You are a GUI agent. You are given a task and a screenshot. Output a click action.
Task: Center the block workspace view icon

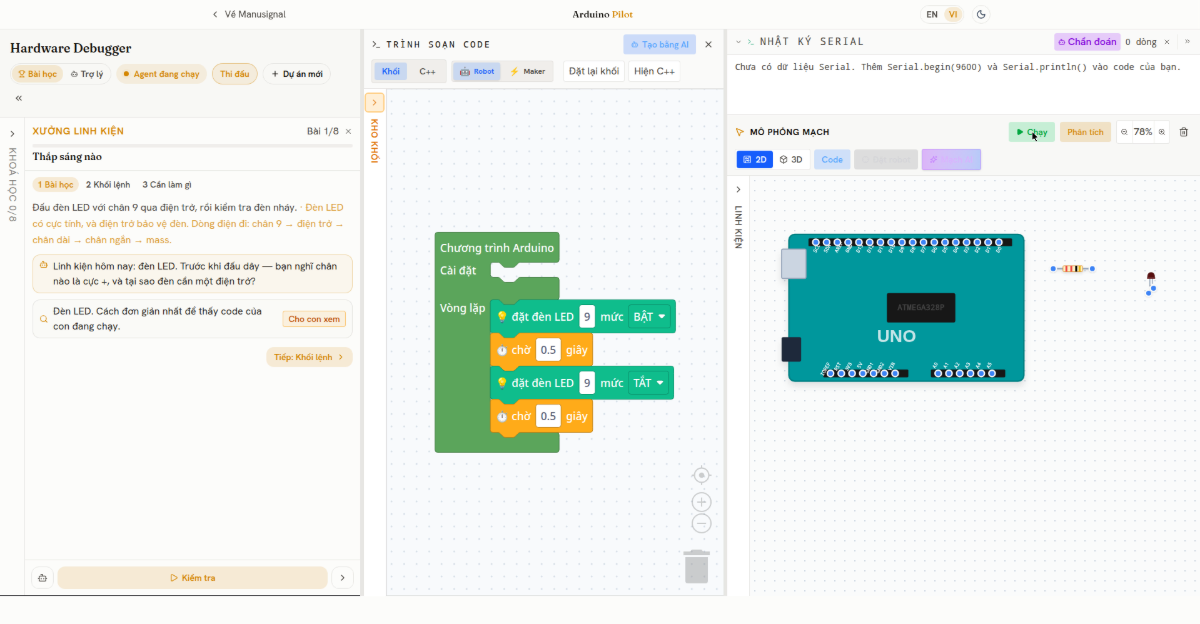point(701,475)
